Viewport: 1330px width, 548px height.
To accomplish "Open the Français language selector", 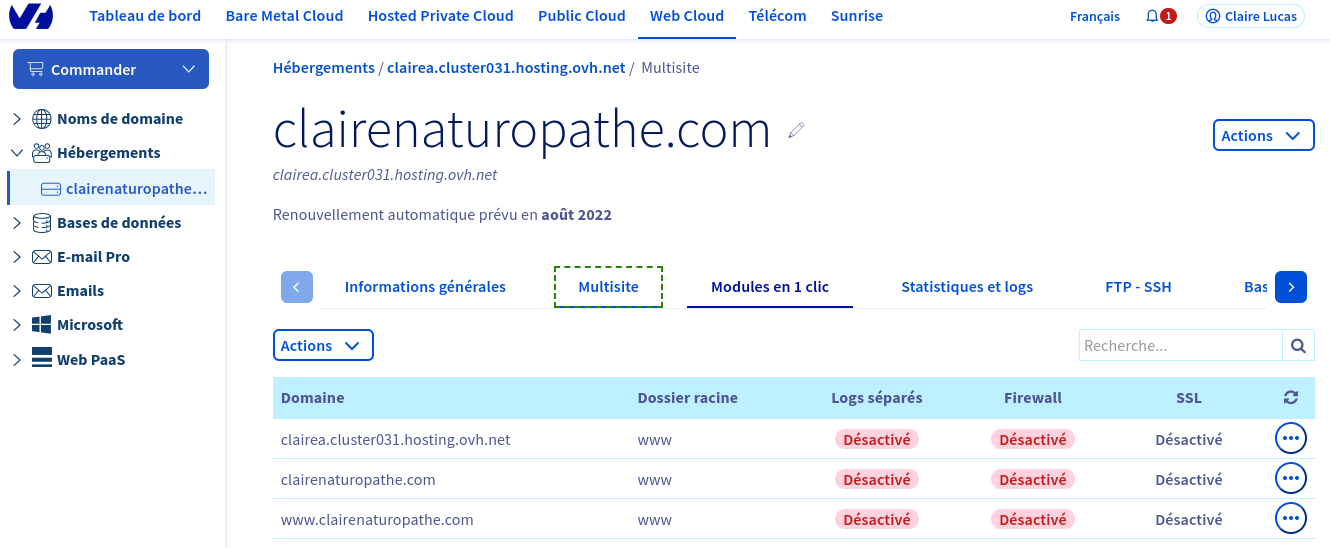I will [x=1094, y=17].
